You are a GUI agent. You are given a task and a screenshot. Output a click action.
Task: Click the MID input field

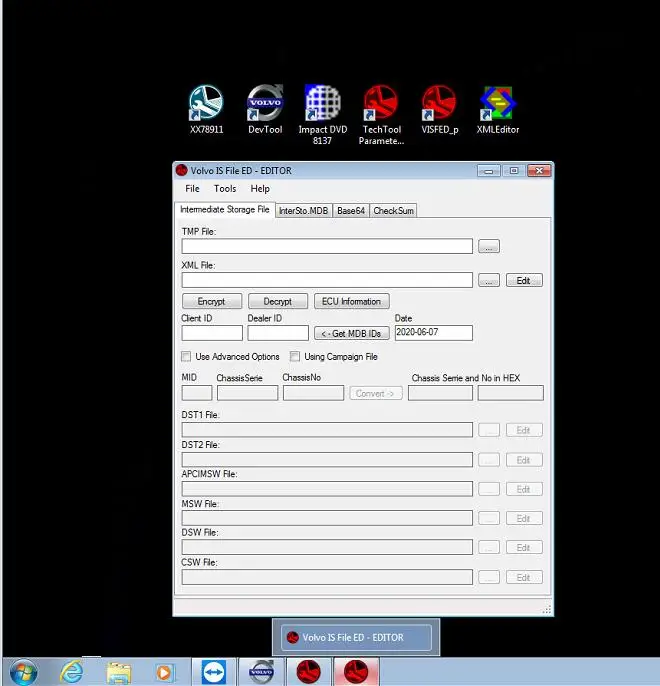coord(197,393)
